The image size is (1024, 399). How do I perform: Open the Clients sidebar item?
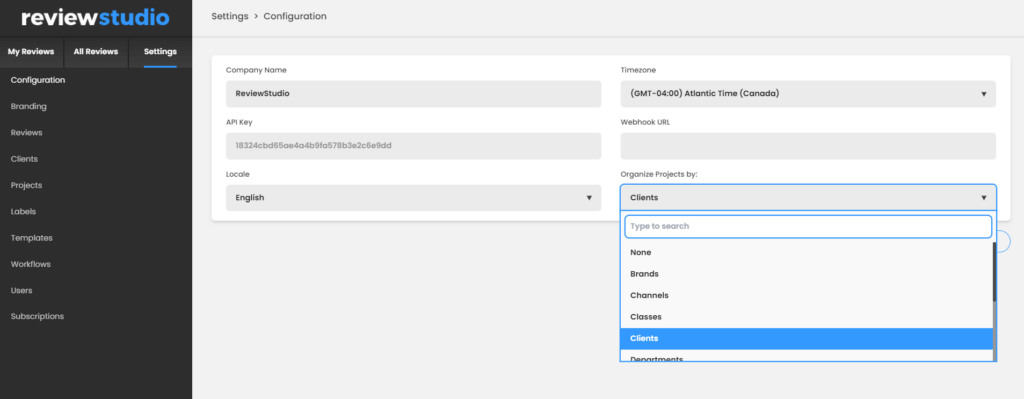pyautogui.click(x=24, y=159)
